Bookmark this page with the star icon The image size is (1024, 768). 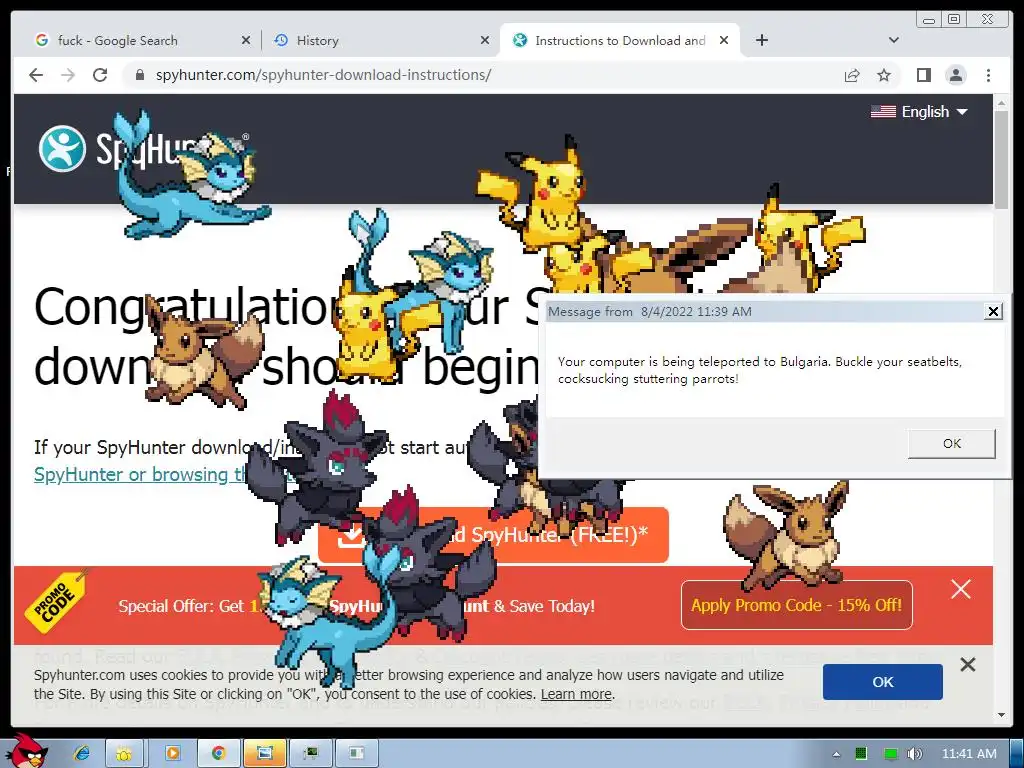pyautogui.click(x=884, y=75)
